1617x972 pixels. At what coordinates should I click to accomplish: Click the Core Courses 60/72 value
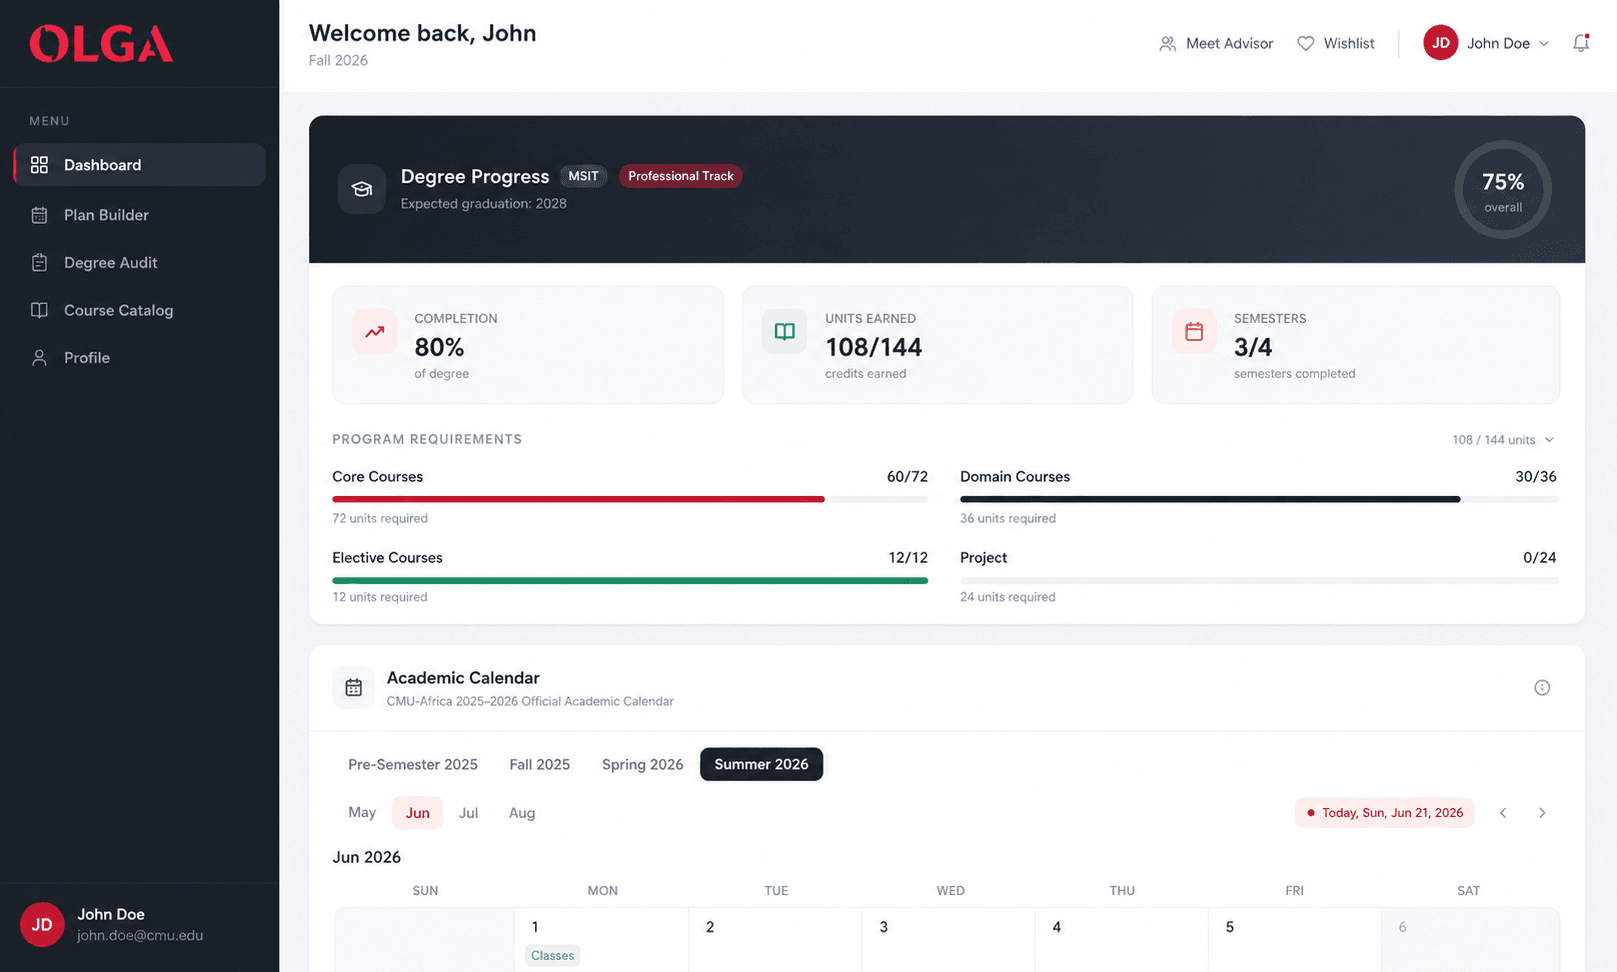907,477
